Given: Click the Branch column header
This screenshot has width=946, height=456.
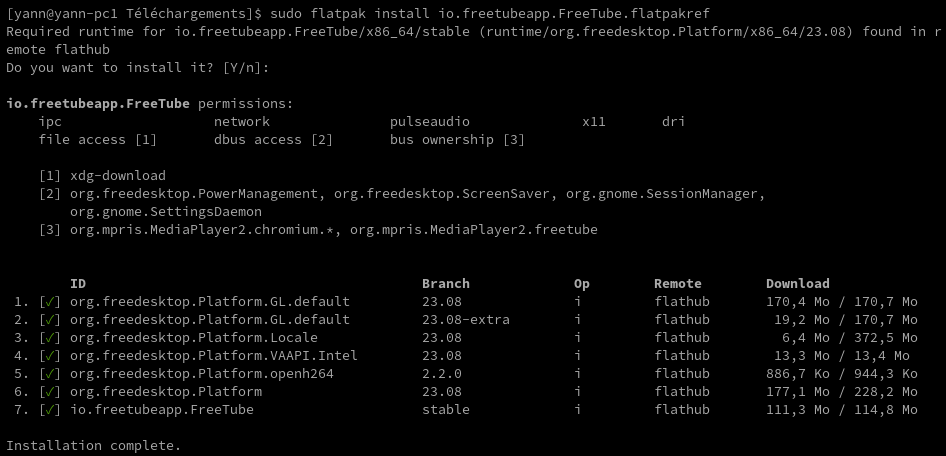Looking at the screenshot, I should point(445,284).
